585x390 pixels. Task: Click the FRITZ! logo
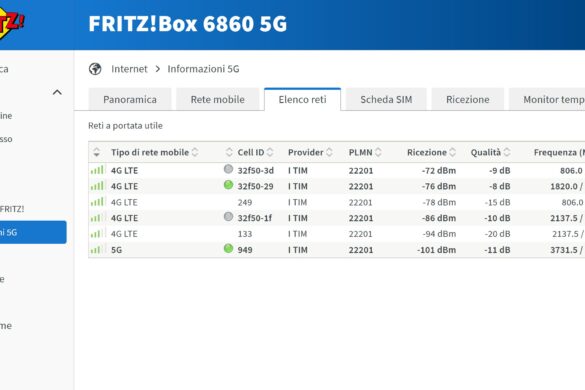(11, 23)
